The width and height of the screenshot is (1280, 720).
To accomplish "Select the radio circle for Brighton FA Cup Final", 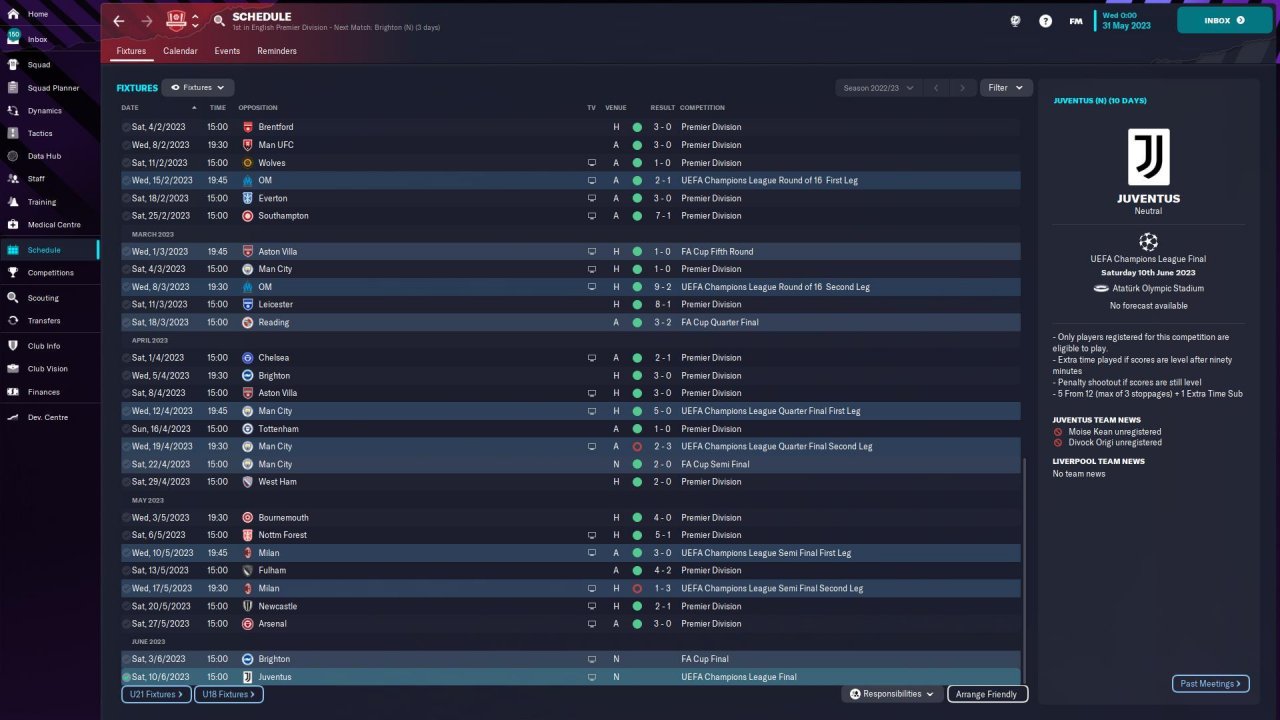I will pyautogui.click(x=126, y=659).
